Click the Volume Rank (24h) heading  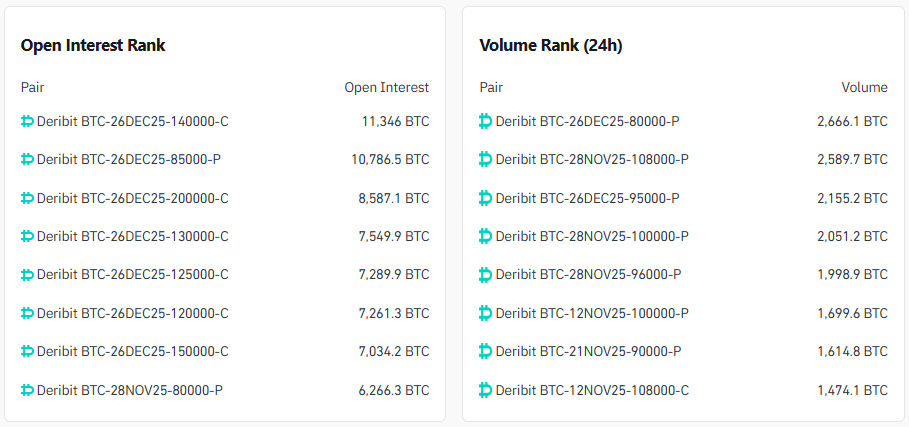coord(552,45)
